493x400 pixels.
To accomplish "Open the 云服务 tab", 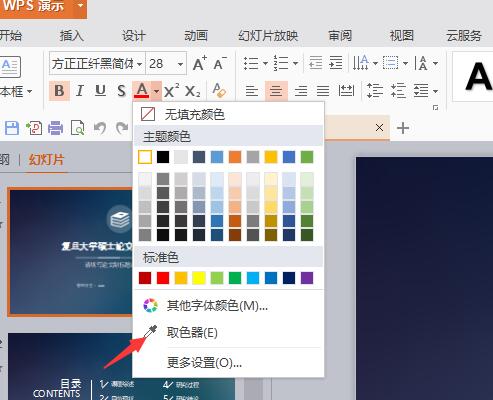I will (x=464, y=35).
